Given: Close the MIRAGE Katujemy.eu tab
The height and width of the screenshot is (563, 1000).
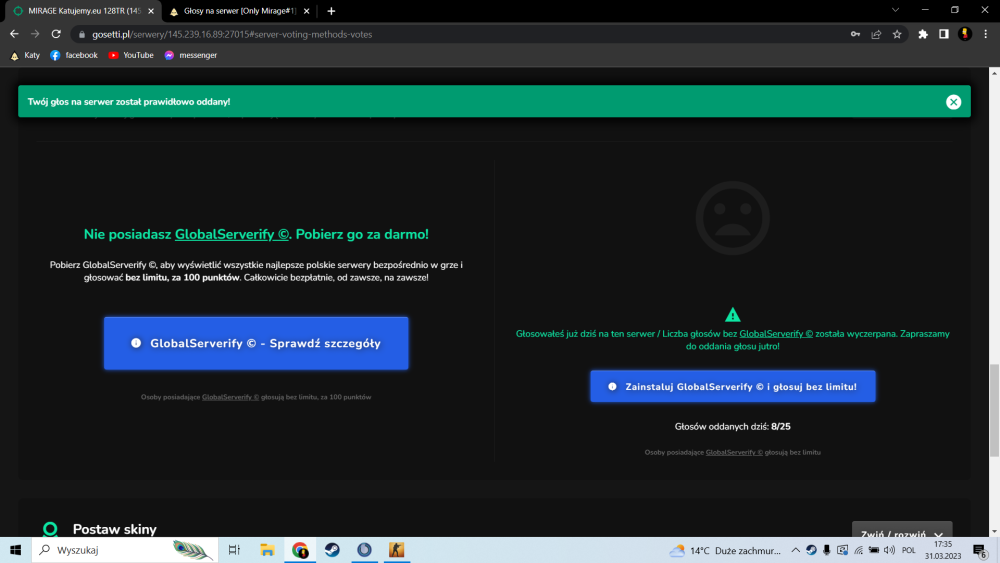Looking at the screenshot, I should (x=151, y=11).
